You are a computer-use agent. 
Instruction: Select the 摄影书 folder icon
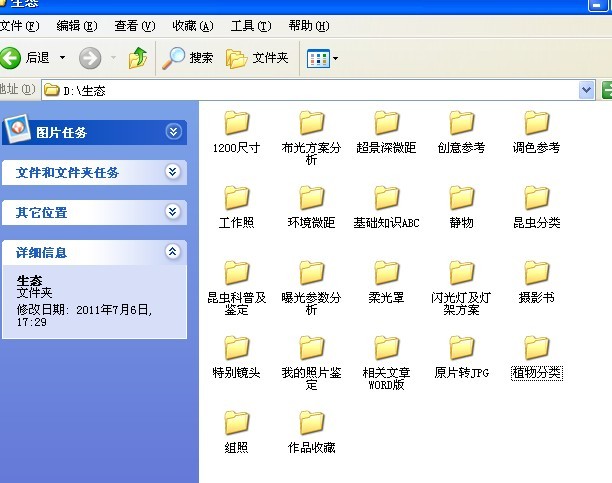tap(537, 273)
